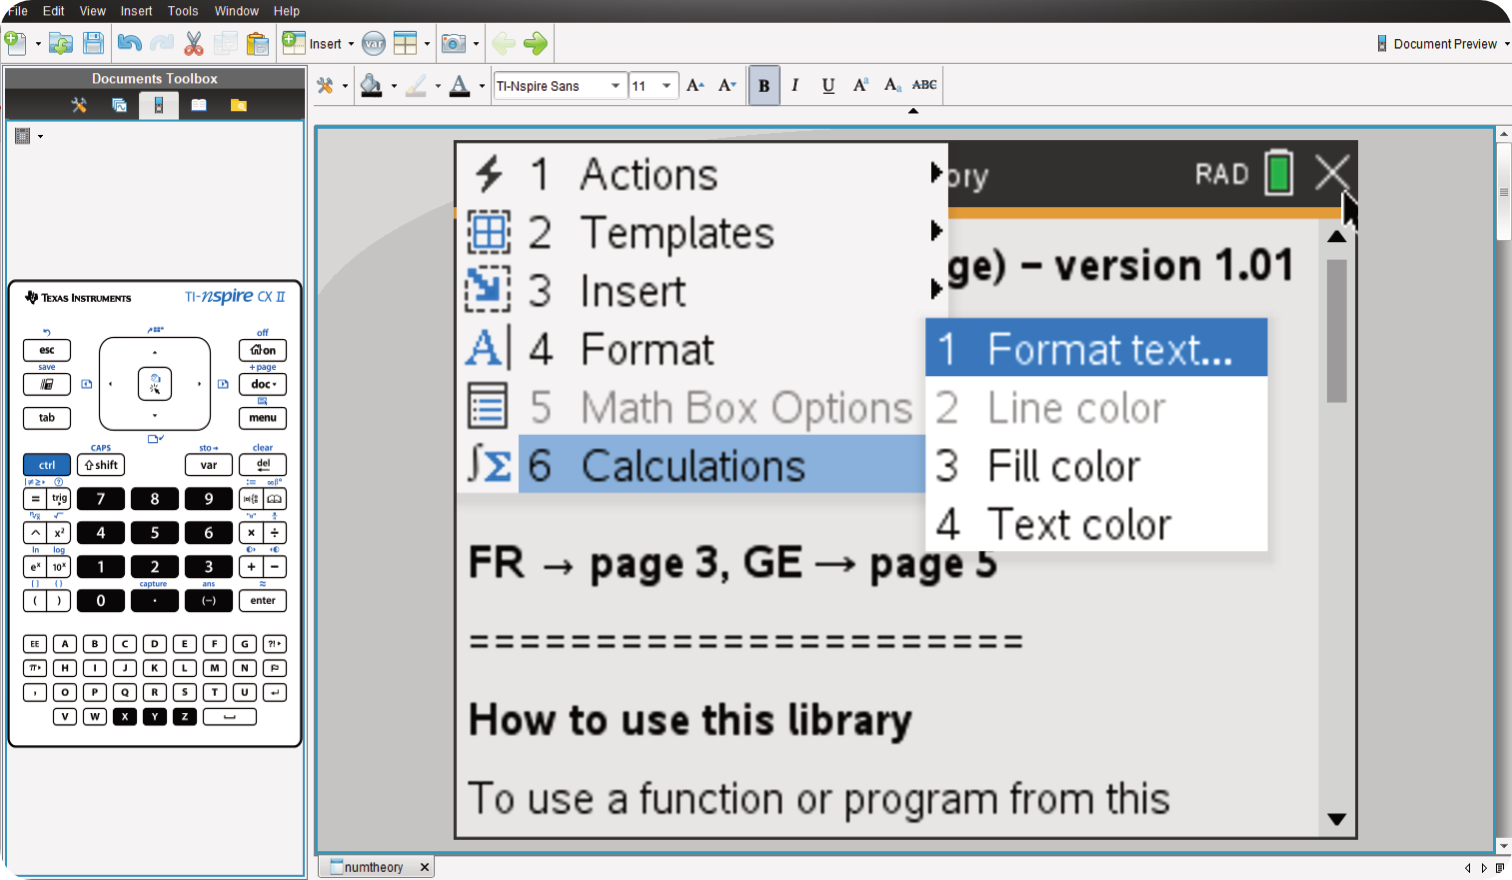The image size is (1512, 880).
Task: Open the font size 11 dropdown
Action: [x=667, y=86]
